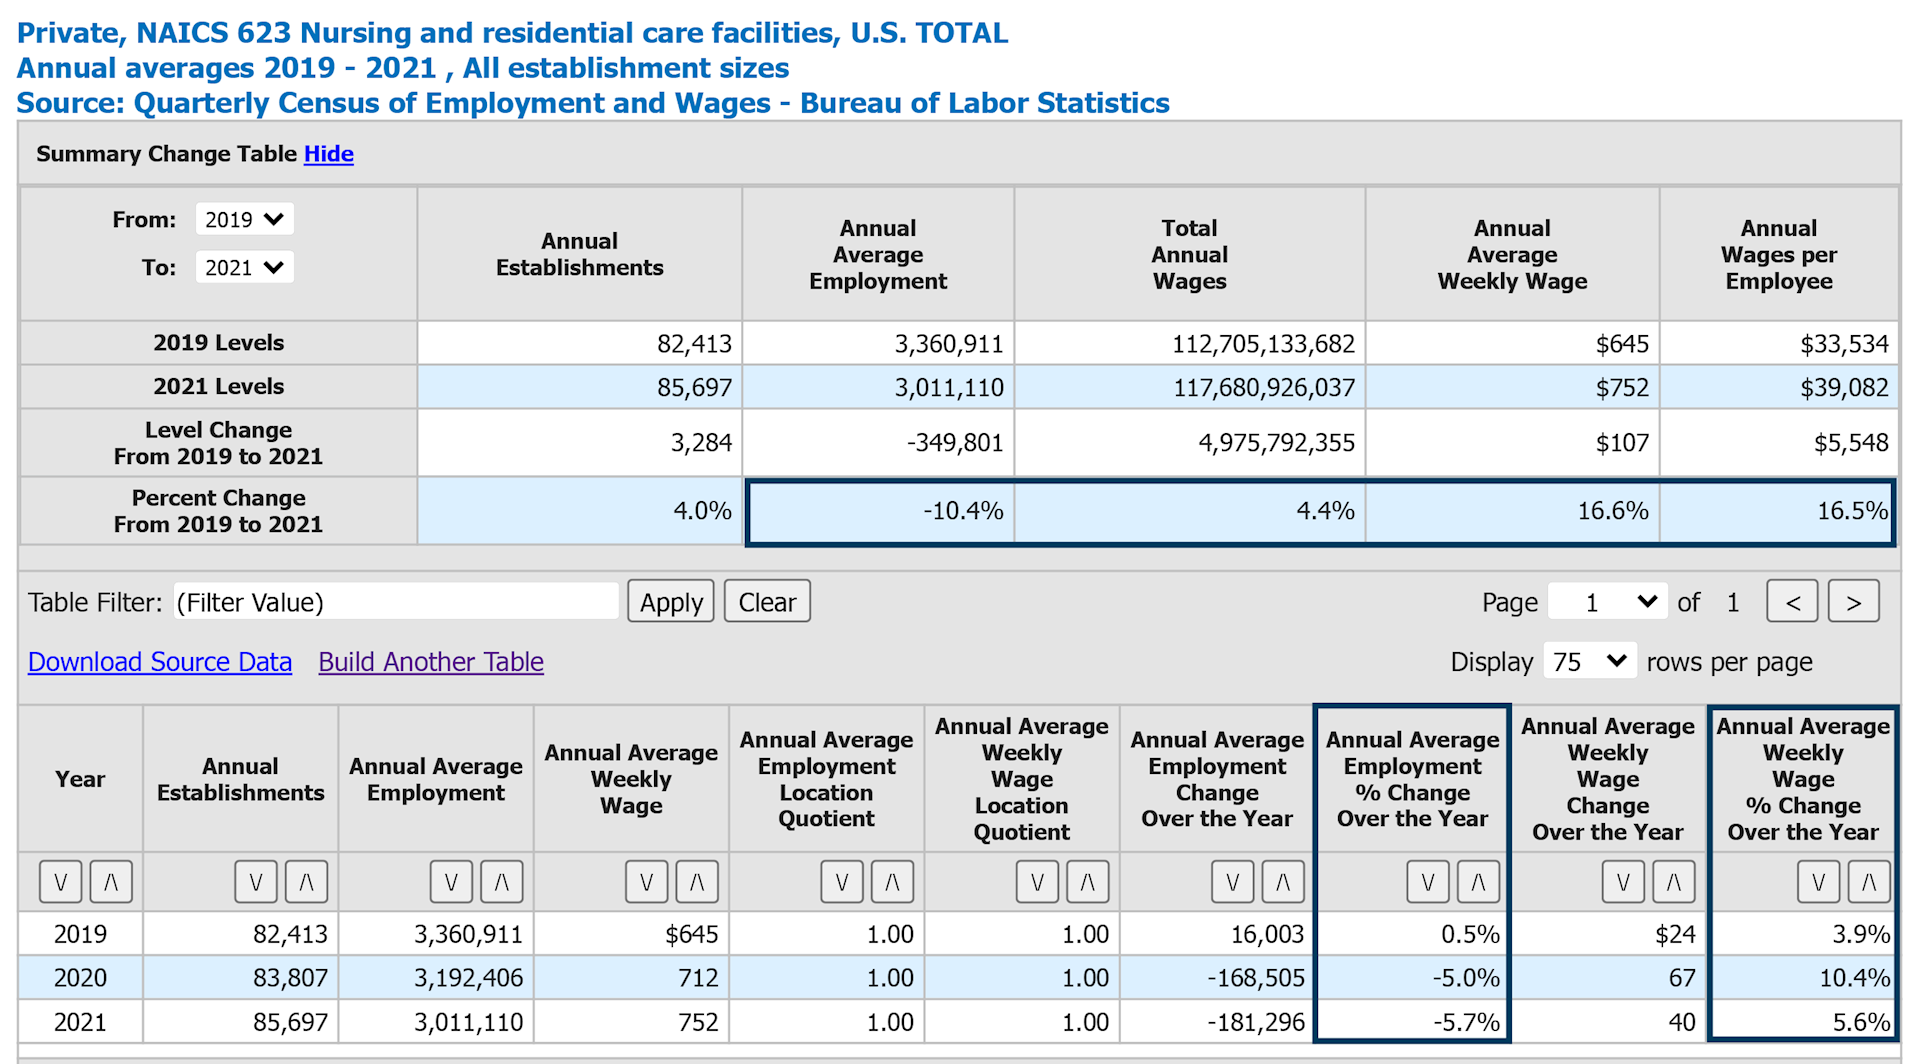The image size is (1920, 1064).
Task: Sort Employment Change Over the Year ascending
Action: [x=1283, y=881]
